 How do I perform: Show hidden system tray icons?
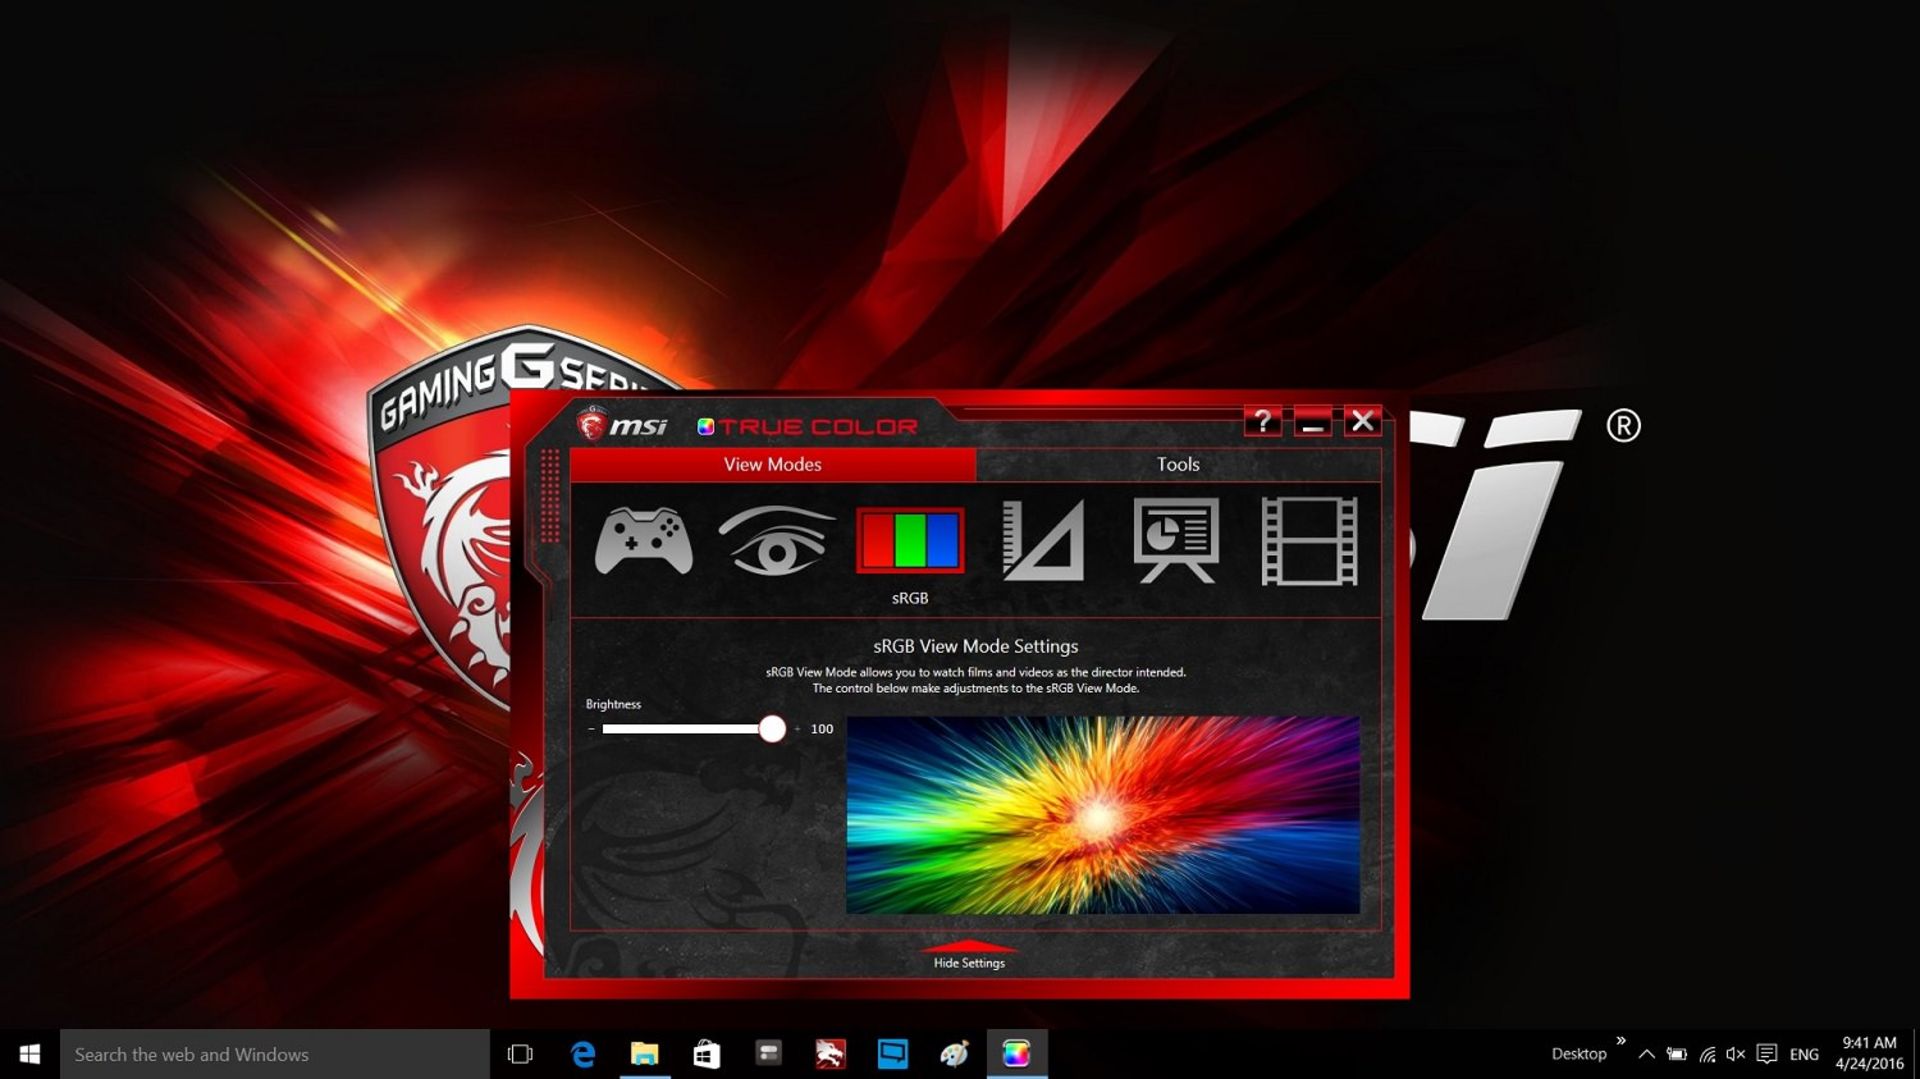click(1647, 1054)
